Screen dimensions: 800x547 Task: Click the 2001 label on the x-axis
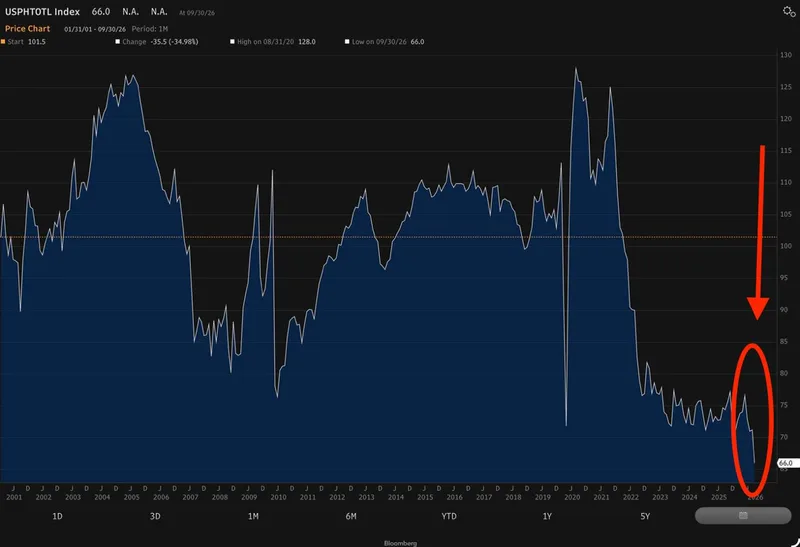(x=14, y=497)
